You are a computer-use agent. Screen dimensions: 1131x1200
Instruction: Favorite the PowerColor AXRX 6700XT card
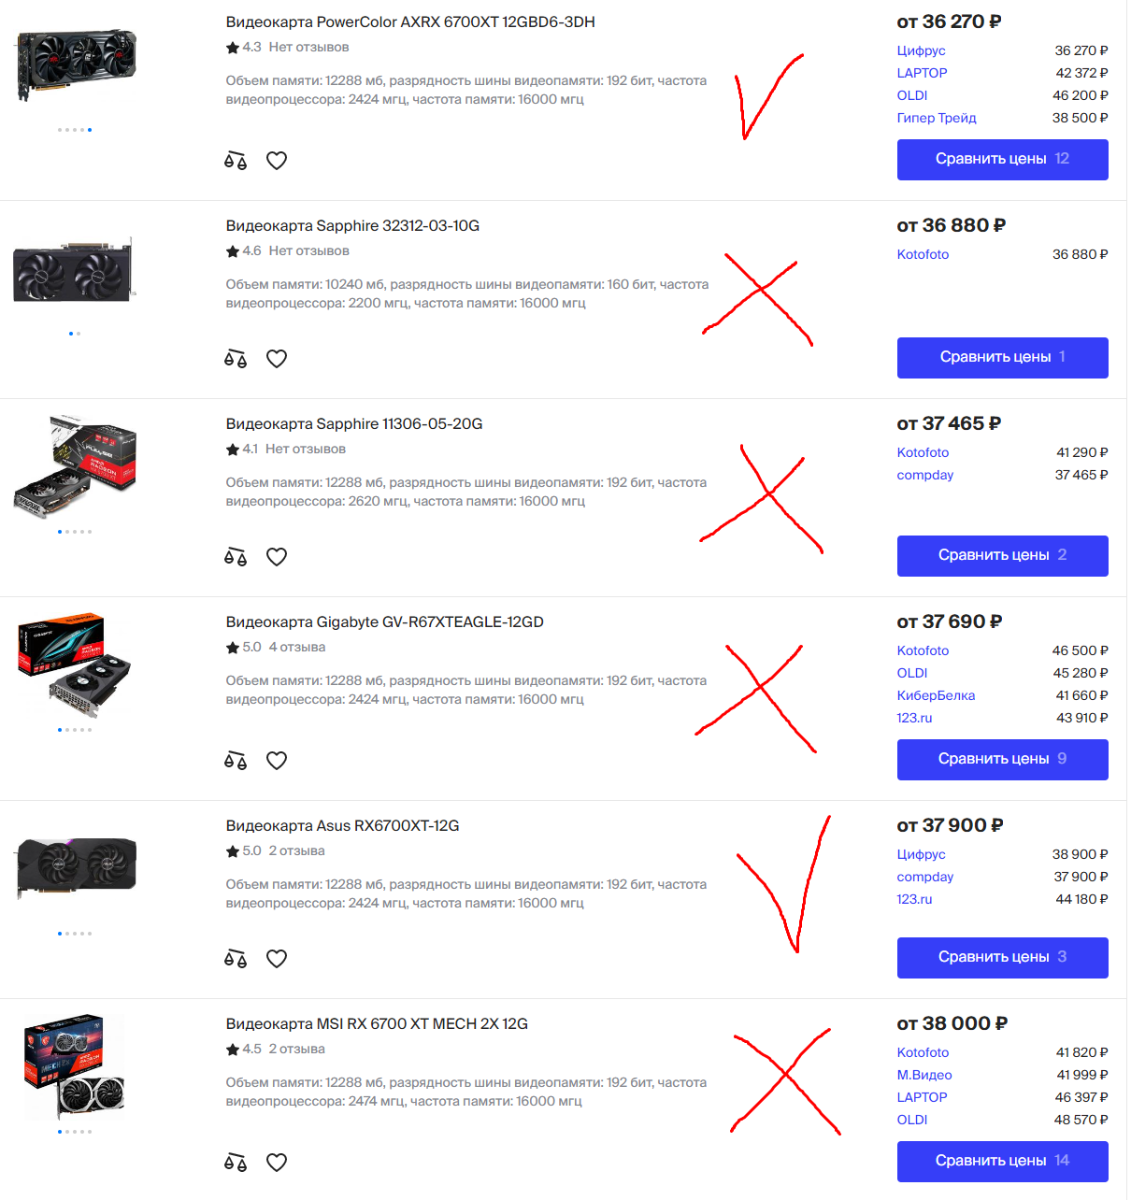[x=277, y=160]
